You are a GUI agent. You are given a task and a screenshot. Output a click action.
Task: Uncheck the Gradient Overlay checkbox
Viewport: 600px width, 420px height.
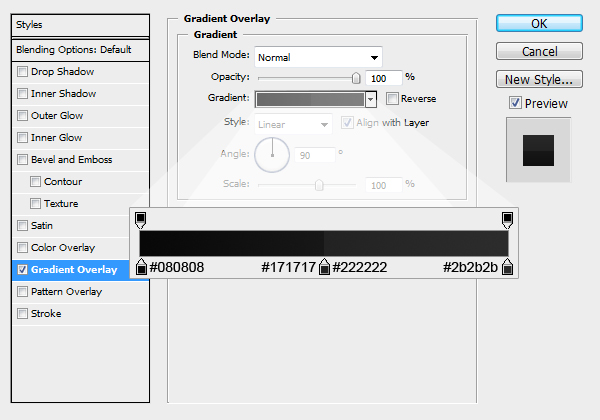pos(22,270)
